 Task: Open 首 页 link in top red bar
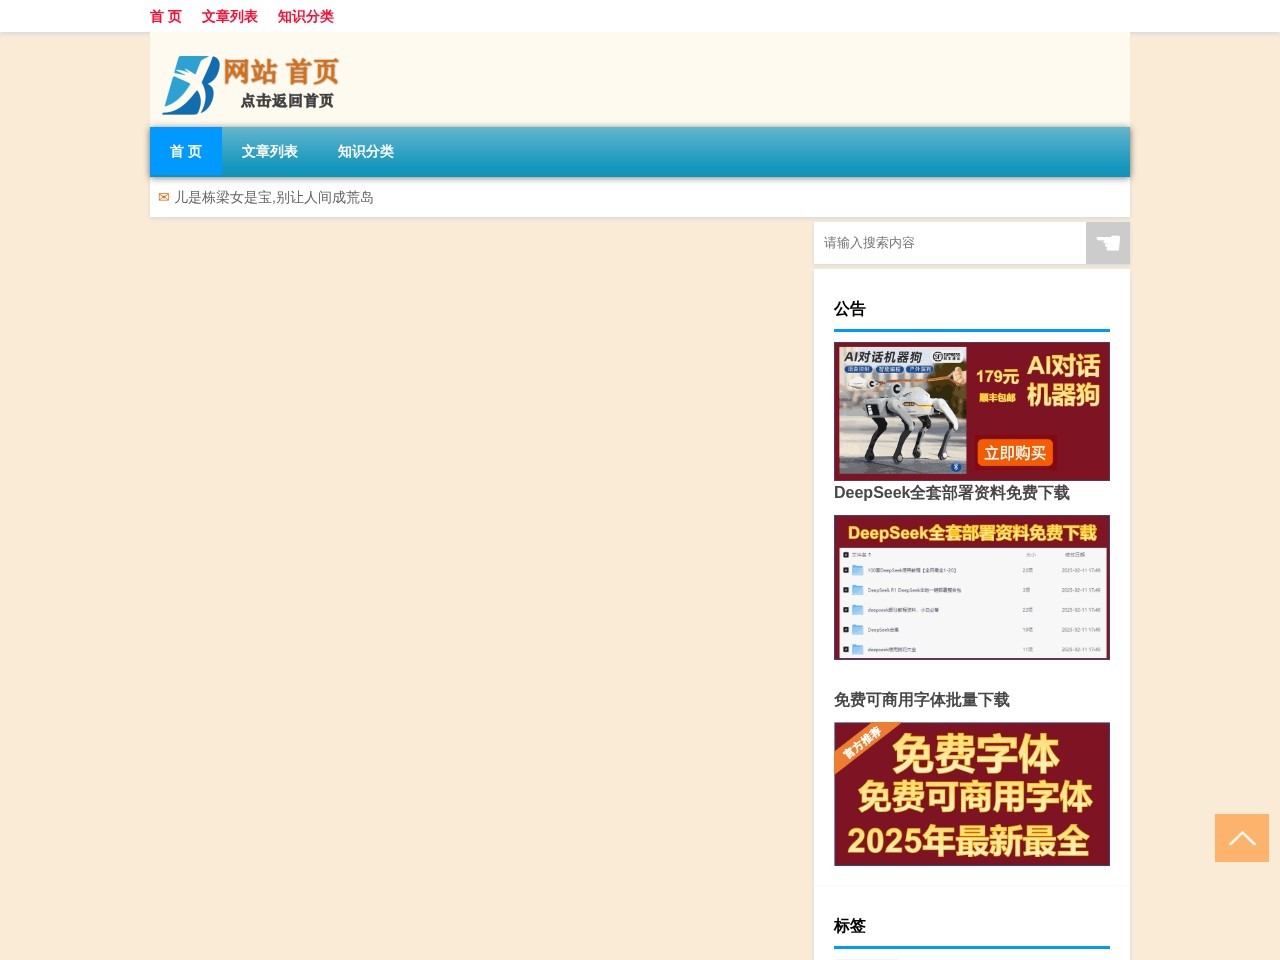[x=166, y=16]
